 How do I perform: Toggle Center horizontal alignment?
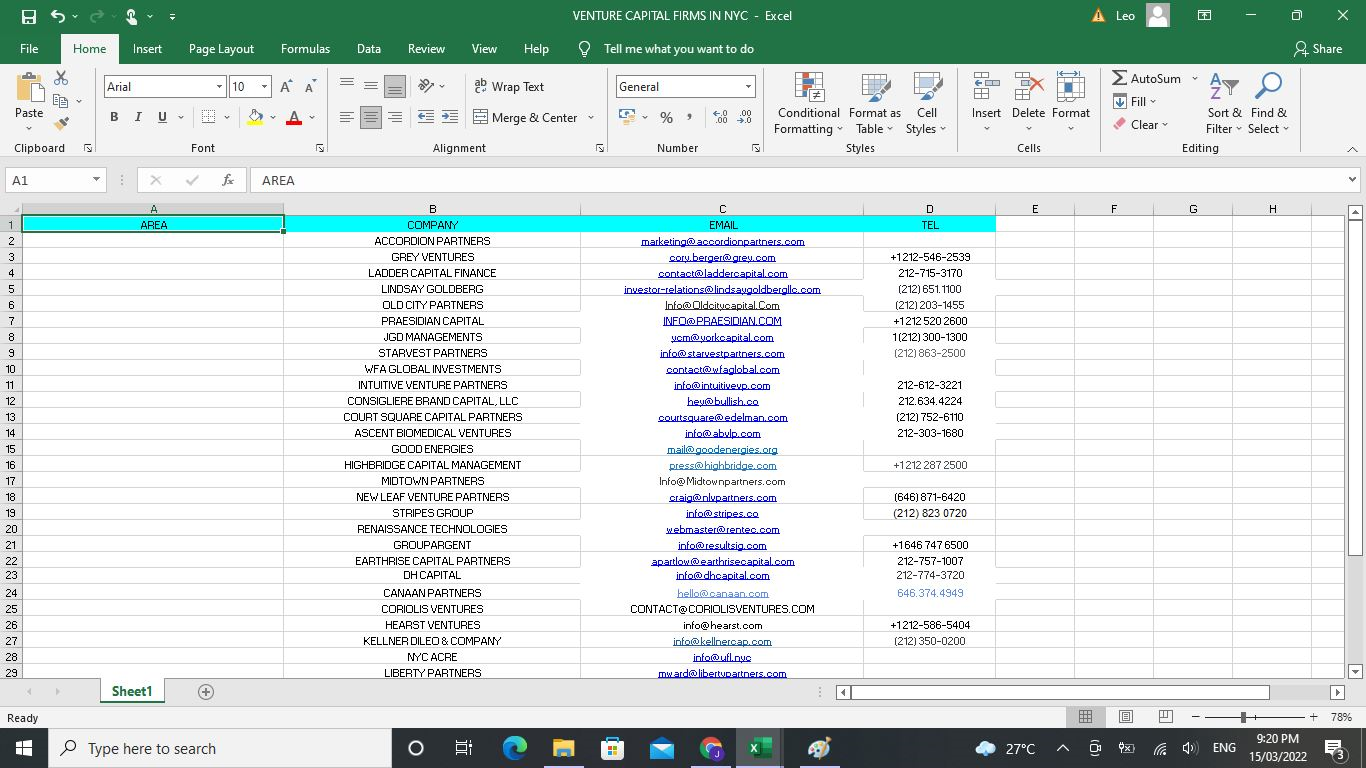pos(371,117)
